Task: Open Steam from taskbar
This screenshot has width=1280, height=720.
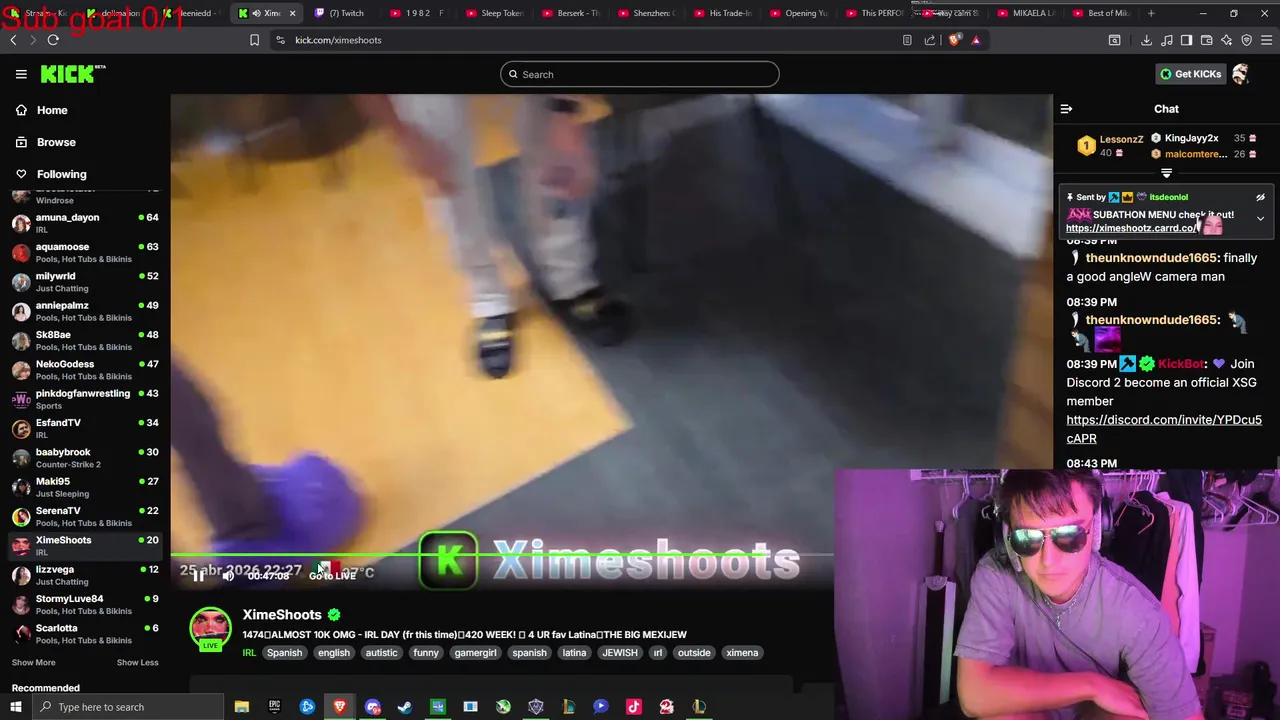Action: (x=405, y=707)
